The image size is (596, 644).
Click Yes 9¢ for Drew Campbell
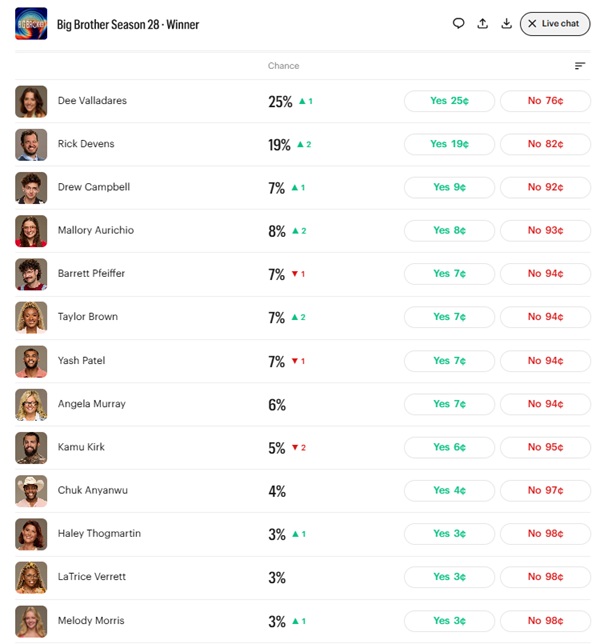click(449, 187)
